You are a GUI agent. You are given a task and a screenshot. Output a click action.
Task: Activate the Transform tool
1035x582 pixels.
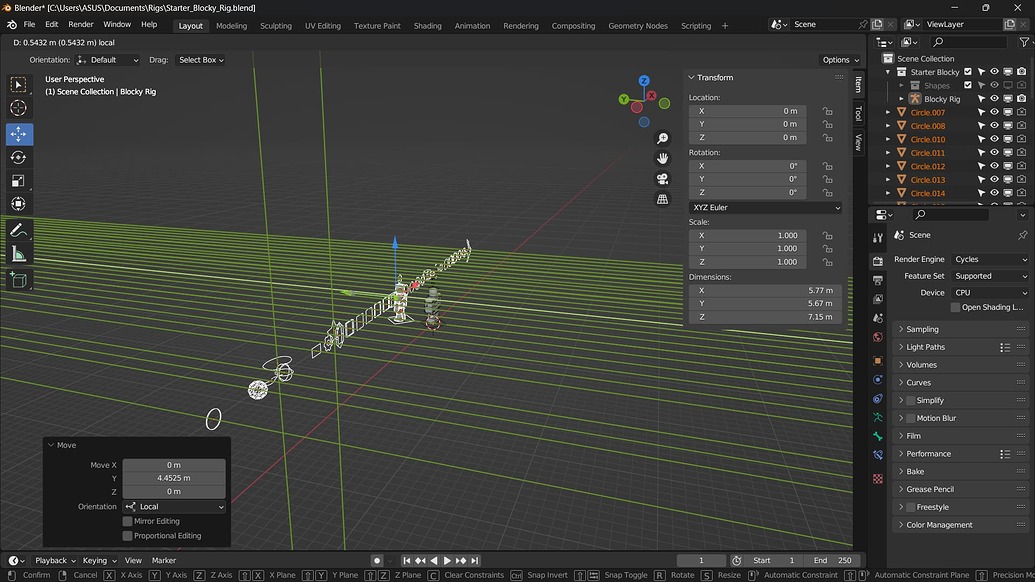tap(18, 204)
